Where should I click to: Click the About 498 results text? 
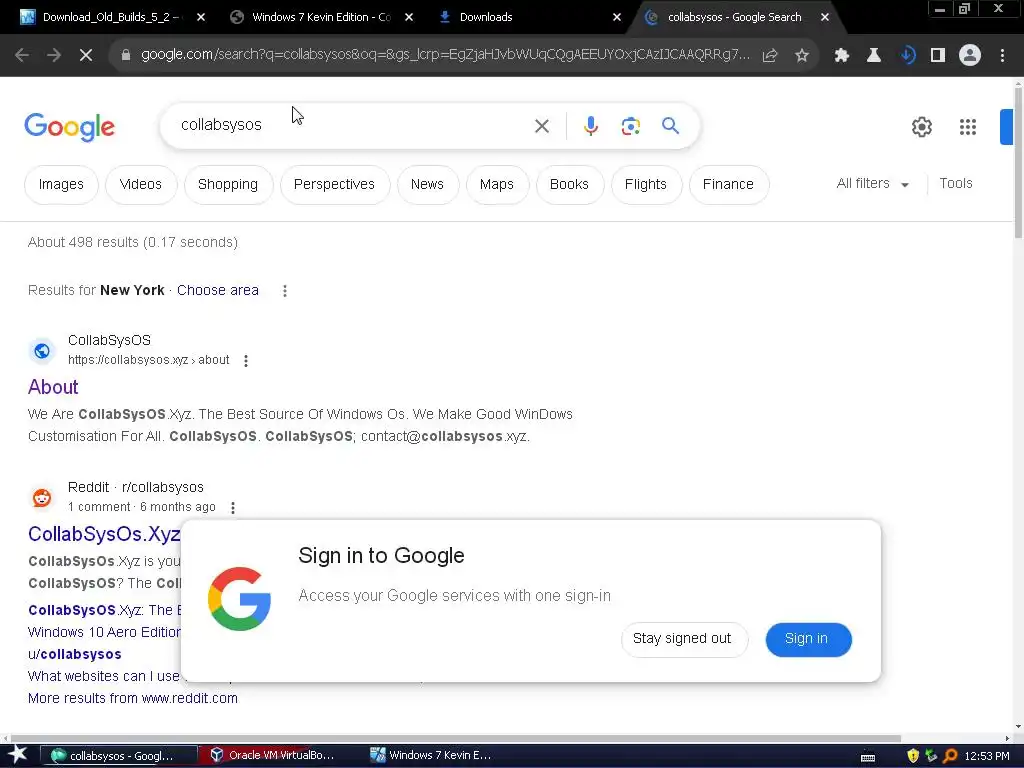coord(133,242)
